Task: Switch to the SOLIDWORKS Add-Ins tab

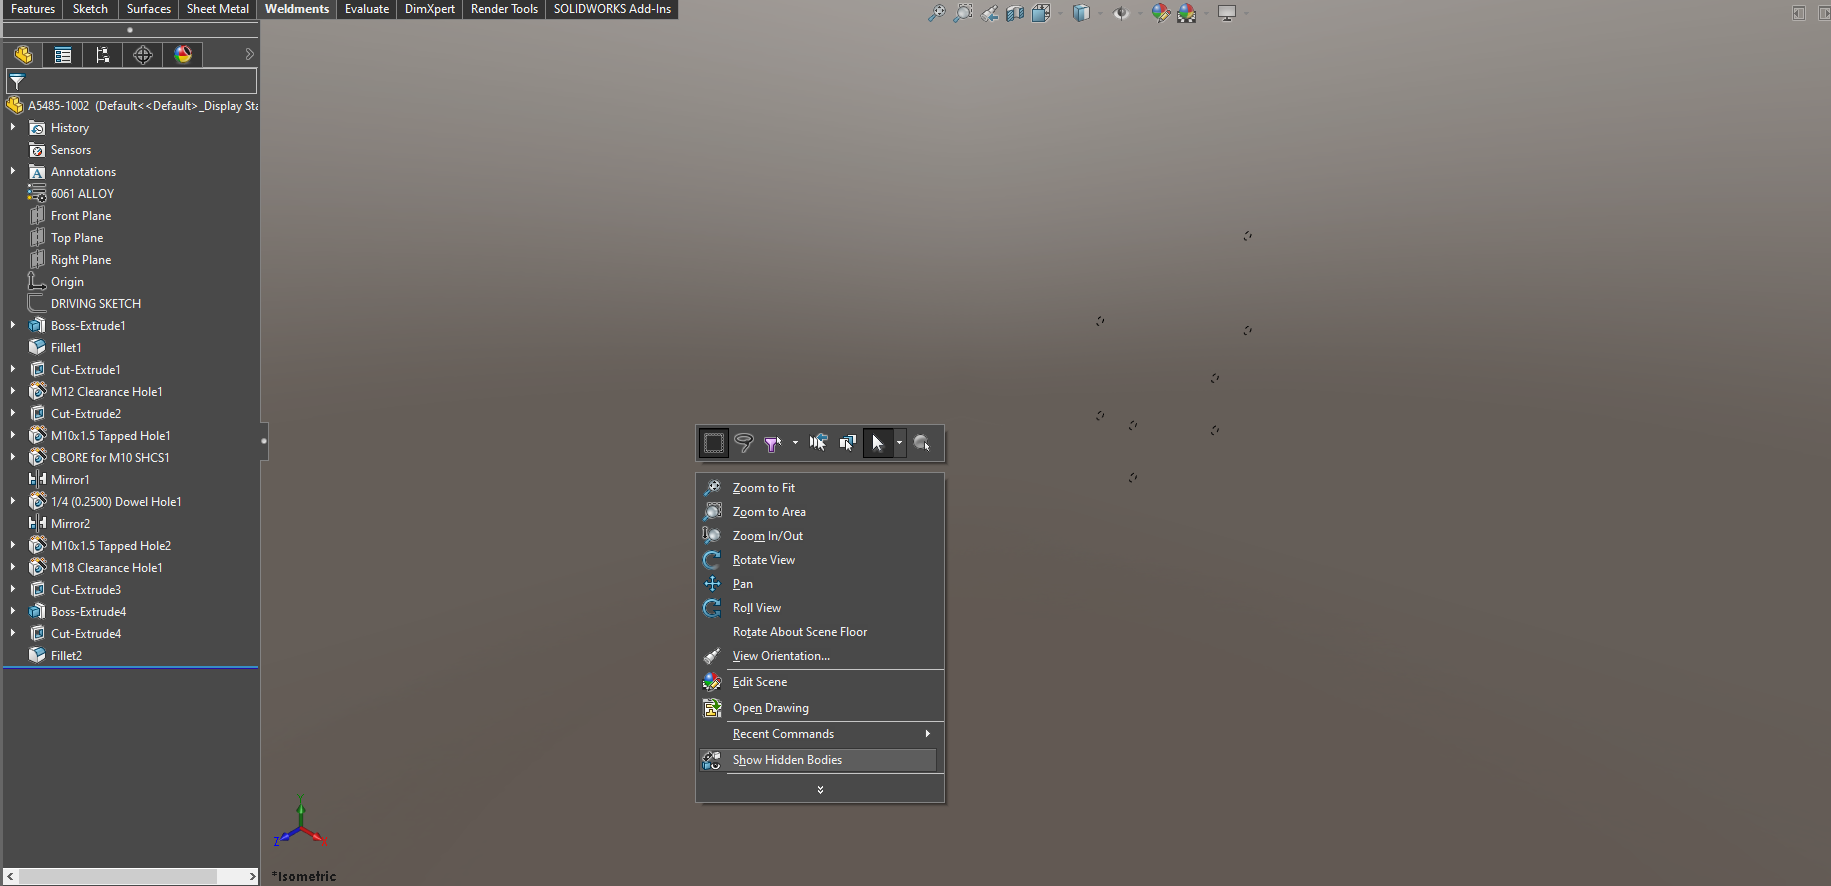Action: (x=612, y=9)
